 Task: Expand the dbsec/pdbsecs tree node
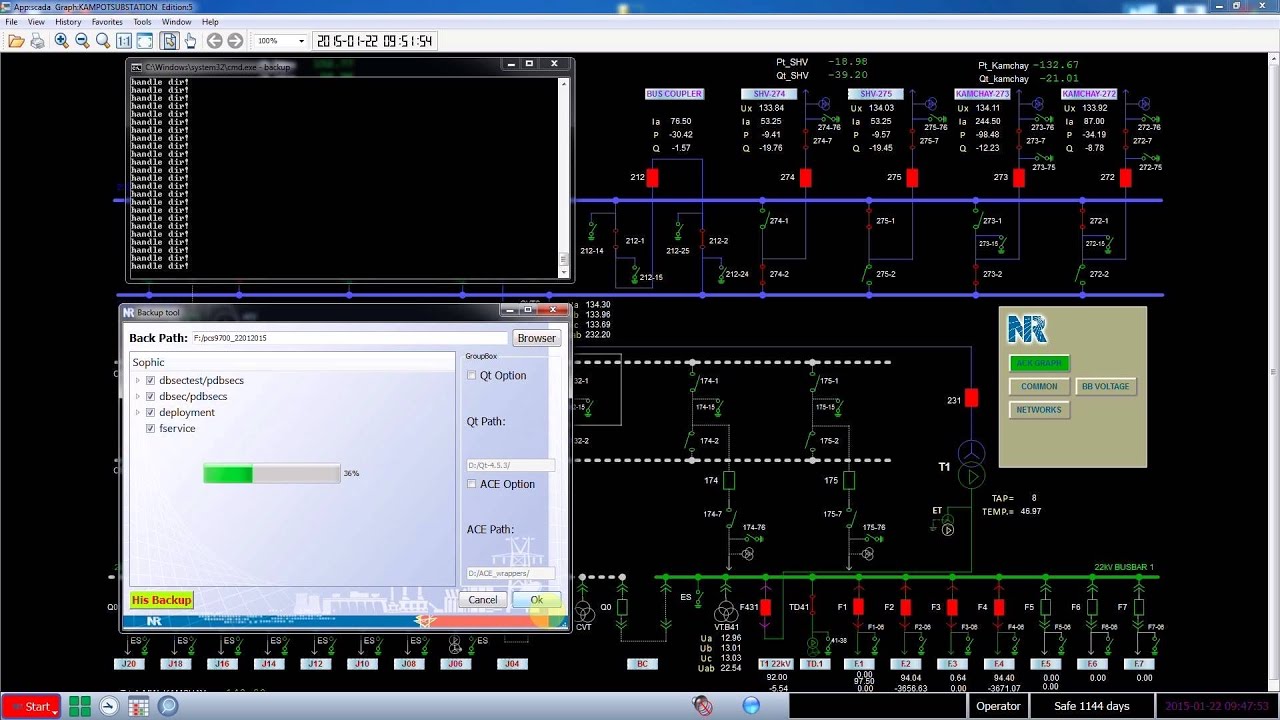click(138, 396)
